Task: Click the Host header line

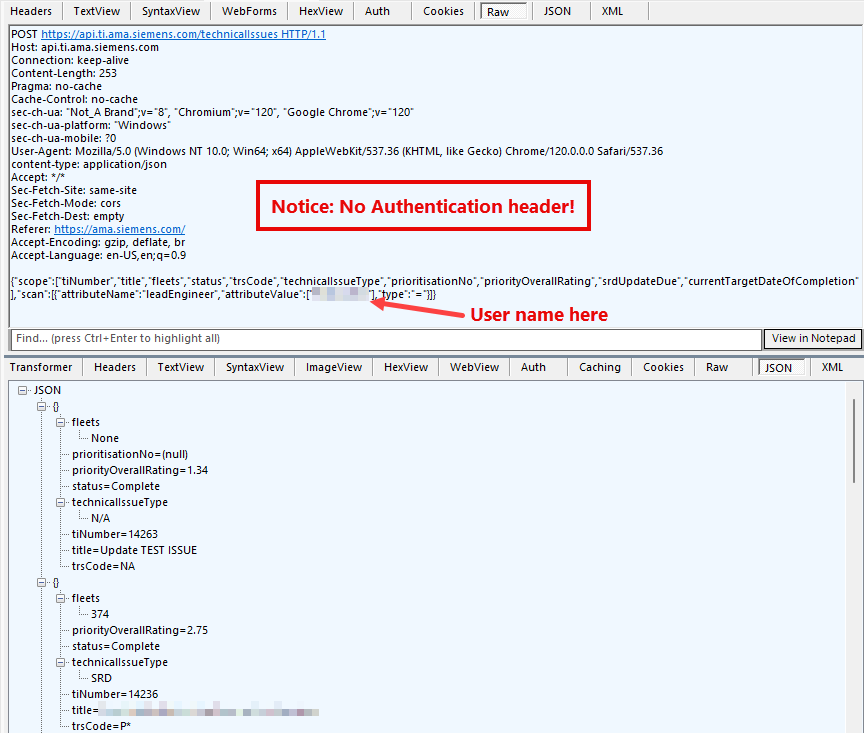Action: pos(85,47)
